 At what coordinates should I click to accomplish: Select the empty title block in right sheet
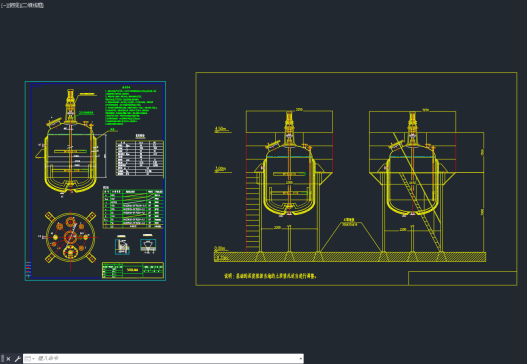pos(462,278)
